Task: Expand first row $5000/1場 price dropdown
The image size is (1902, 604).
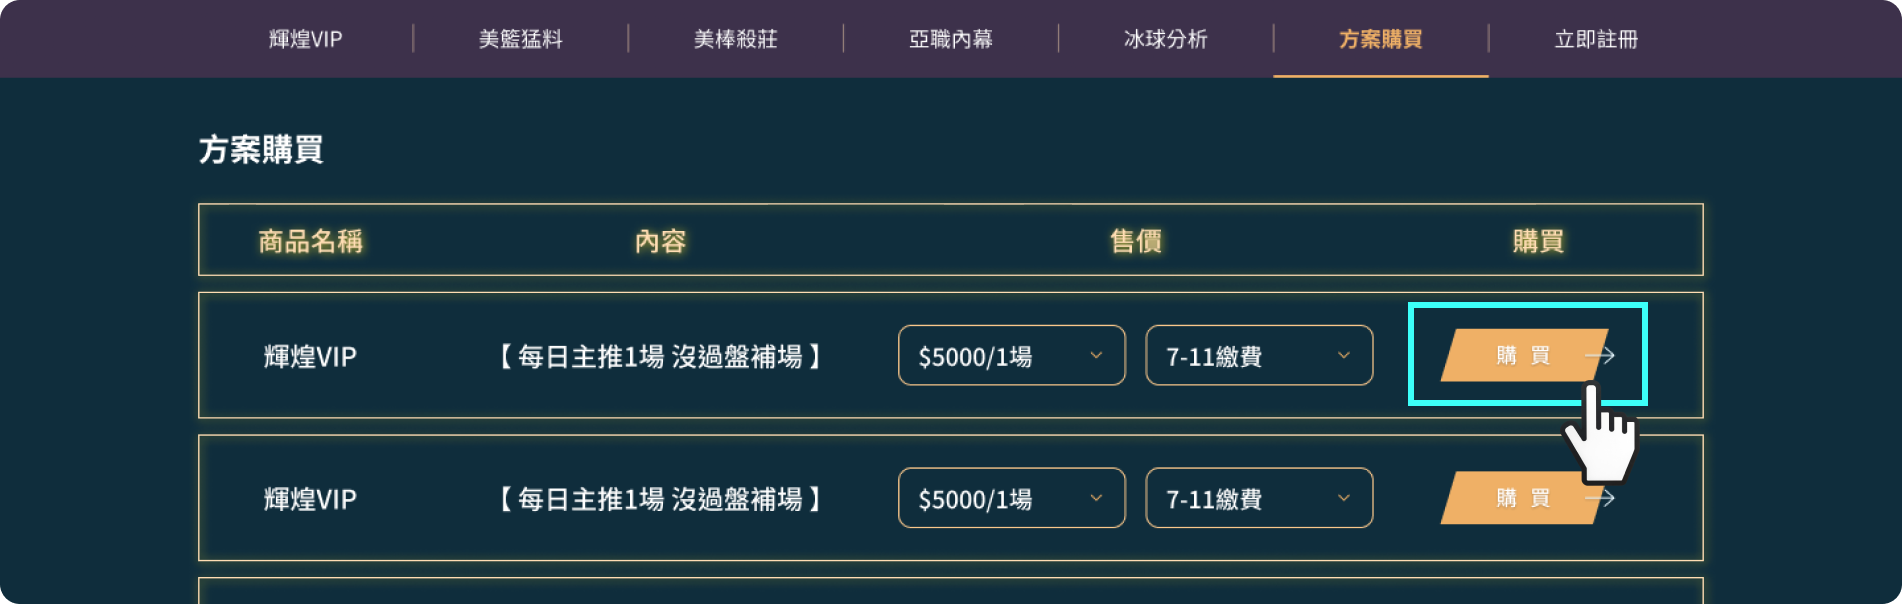Action: tap(1010, 356)
